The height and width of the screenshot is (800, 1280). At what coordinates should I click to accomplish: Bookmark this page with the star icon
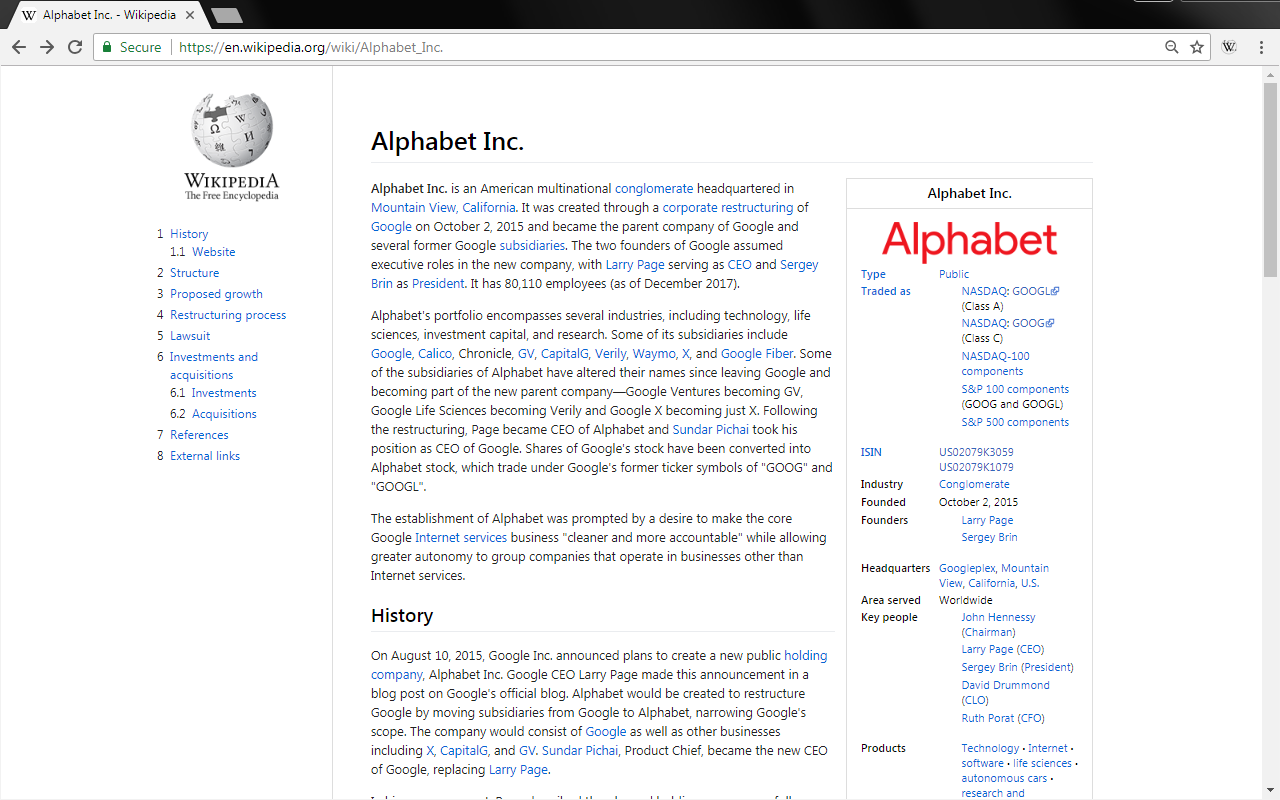1196,46
